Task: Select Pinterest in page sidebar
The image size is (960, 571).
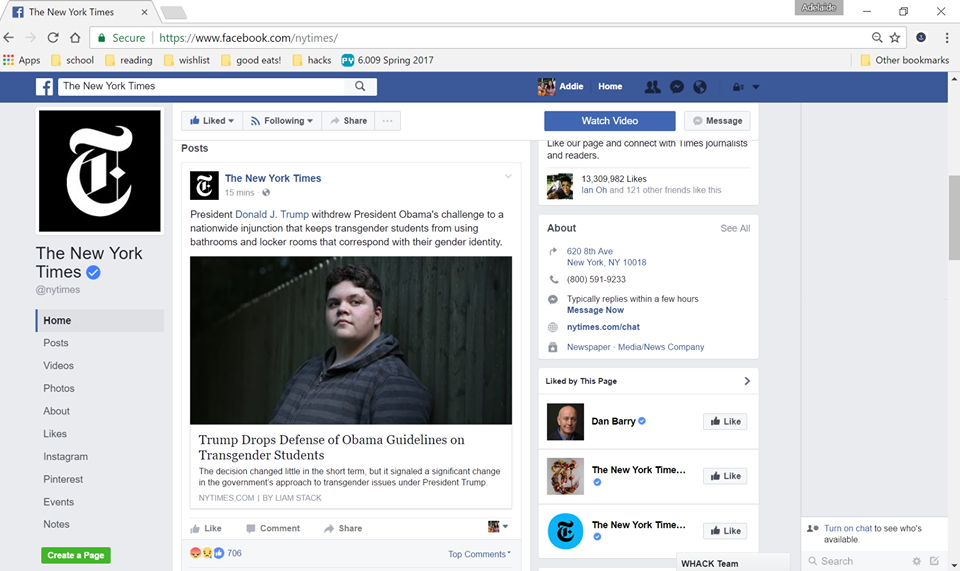Action: click(x=63, y=479)
